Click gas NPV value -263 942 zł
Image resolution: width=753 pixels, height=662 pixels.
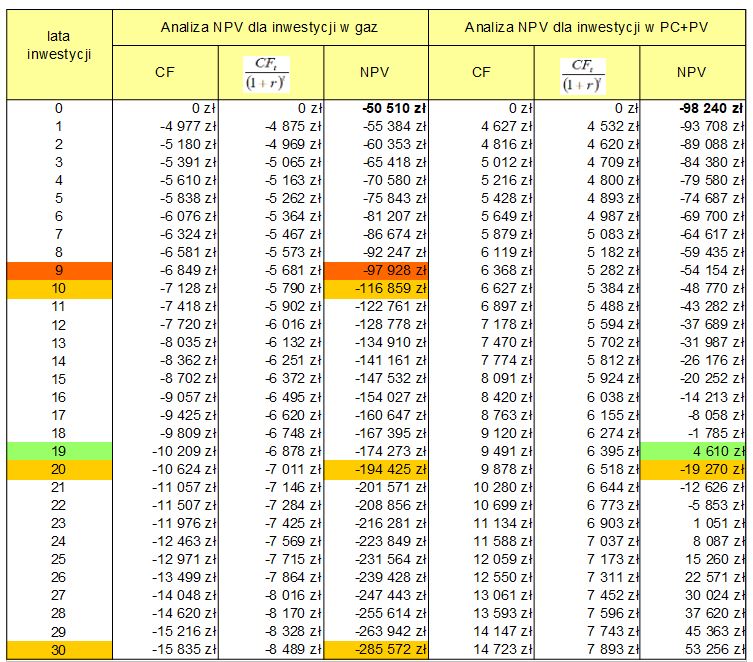[391, 632]
